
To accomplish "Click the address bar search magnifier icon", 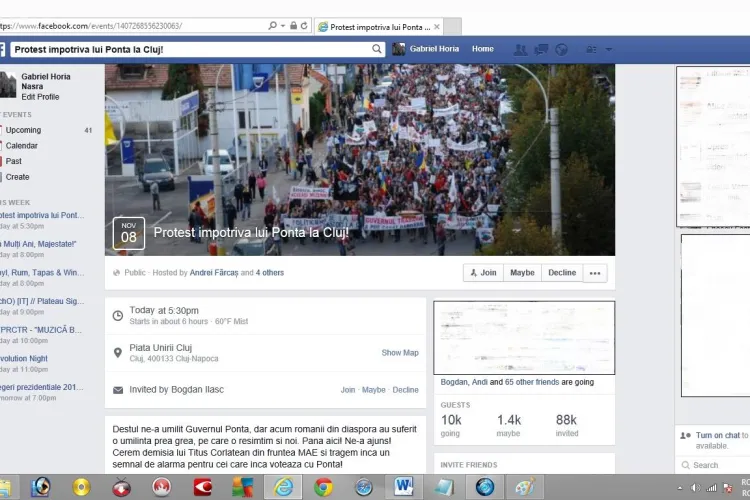I will (273, 26).
